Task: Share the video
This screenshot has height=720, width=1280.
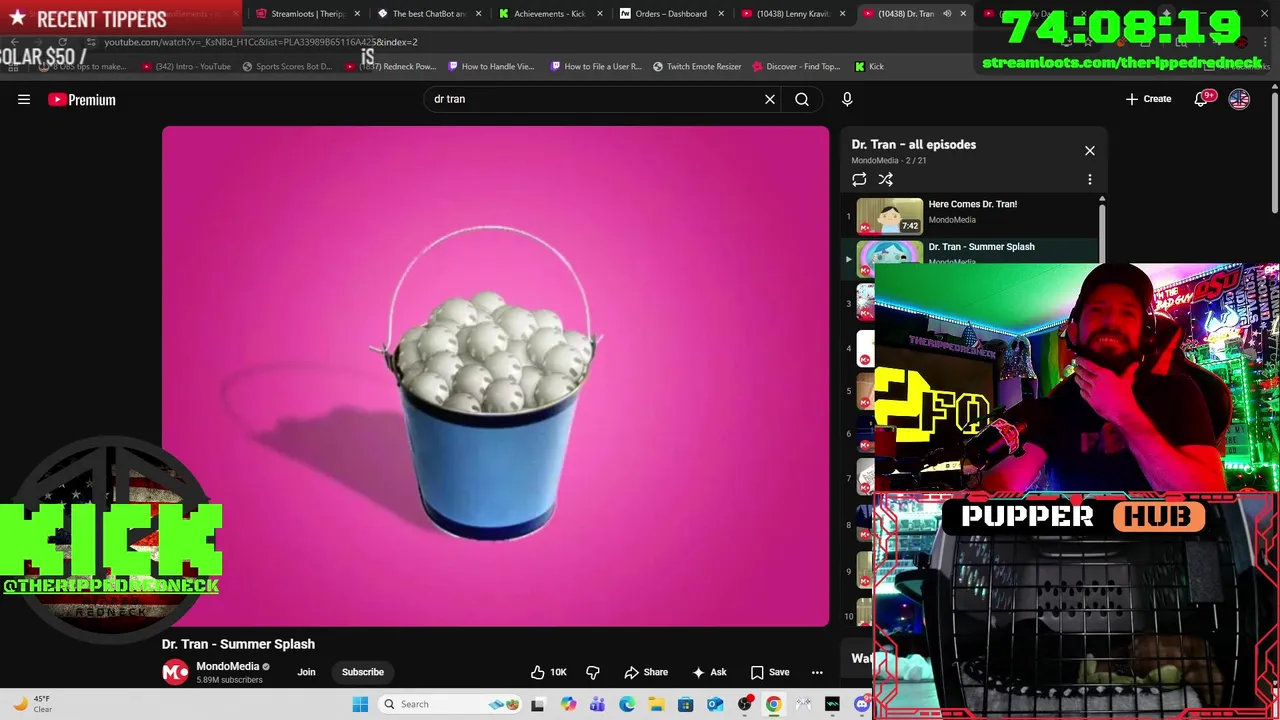Action: (646, 672)
